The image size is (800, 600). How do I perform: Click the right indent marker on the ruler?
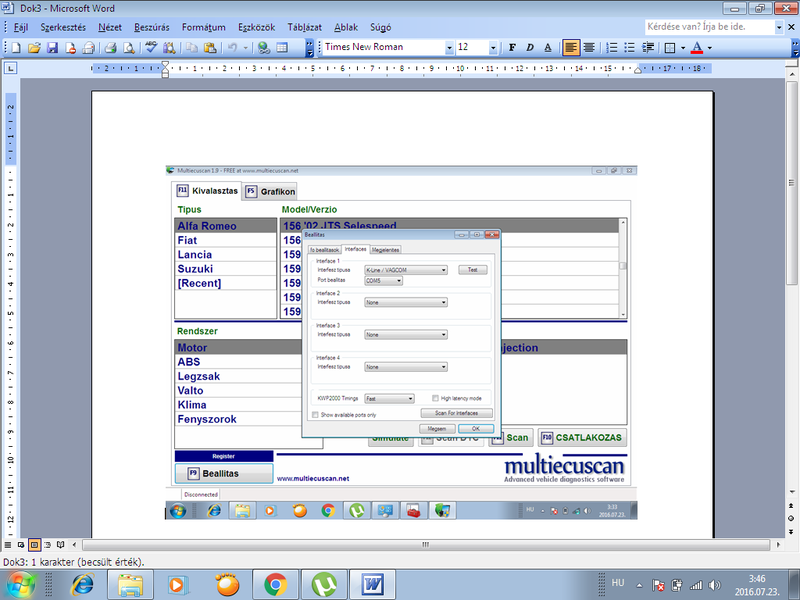638,71
